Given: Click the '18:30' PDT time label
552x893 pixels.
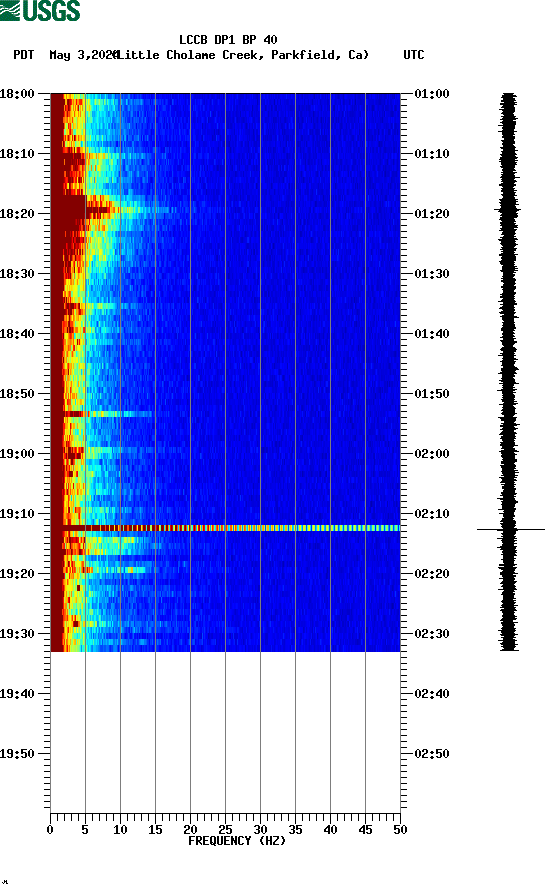Looking at the screenshot, I should 18,274.
